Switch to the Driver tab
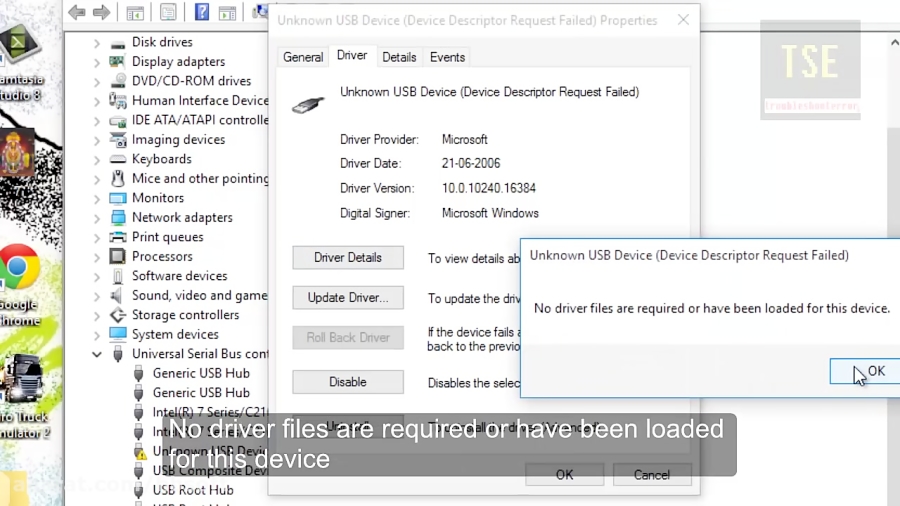The image size is (900, 506). pos(352,56)
